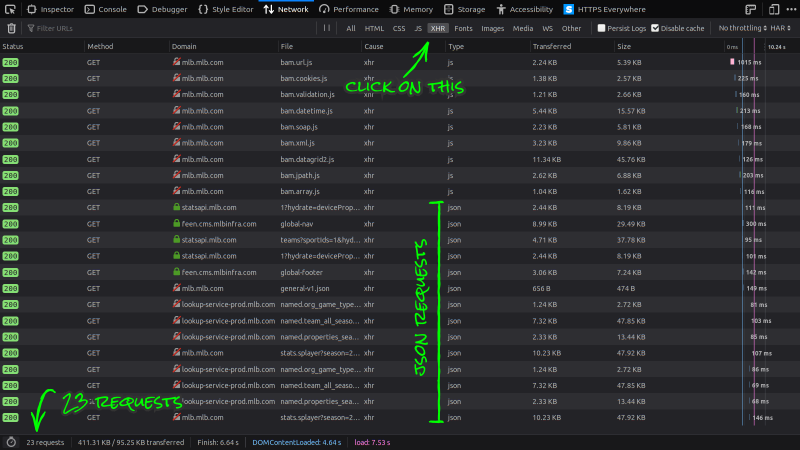Select the Network tab
Screen dimensions: 800x450
click(286, 9)
